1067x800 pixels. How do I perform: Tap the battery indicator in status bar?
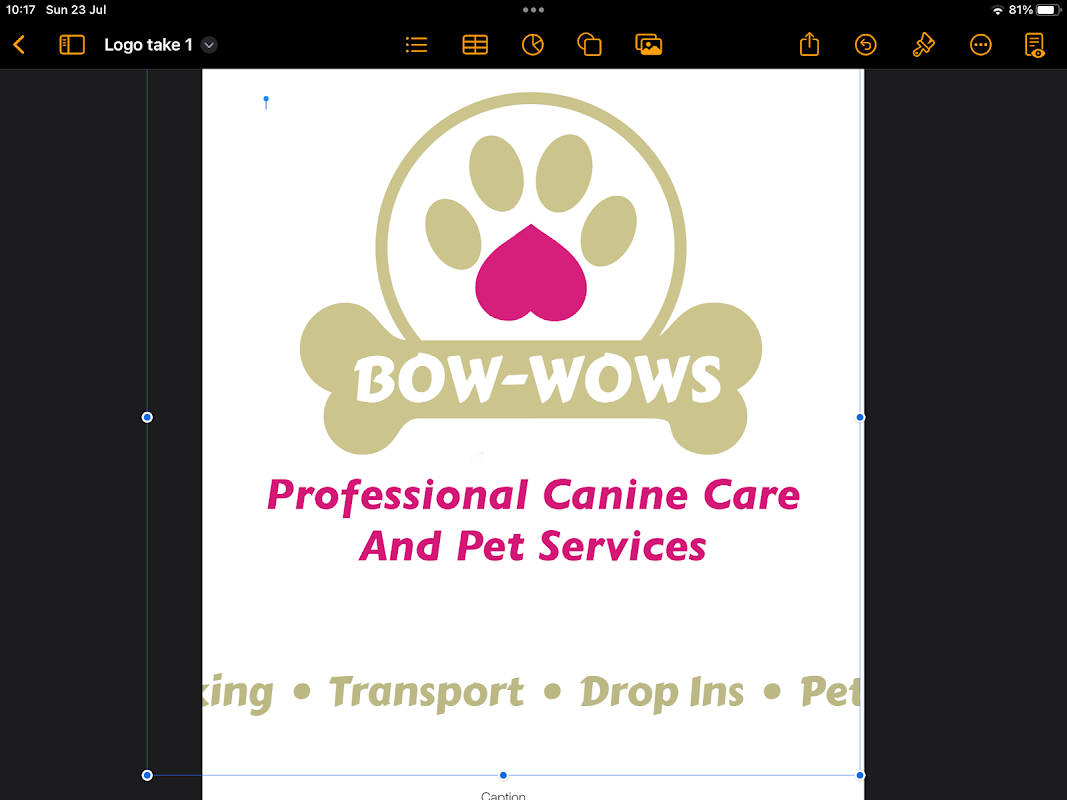click(x=1049, y=10)
